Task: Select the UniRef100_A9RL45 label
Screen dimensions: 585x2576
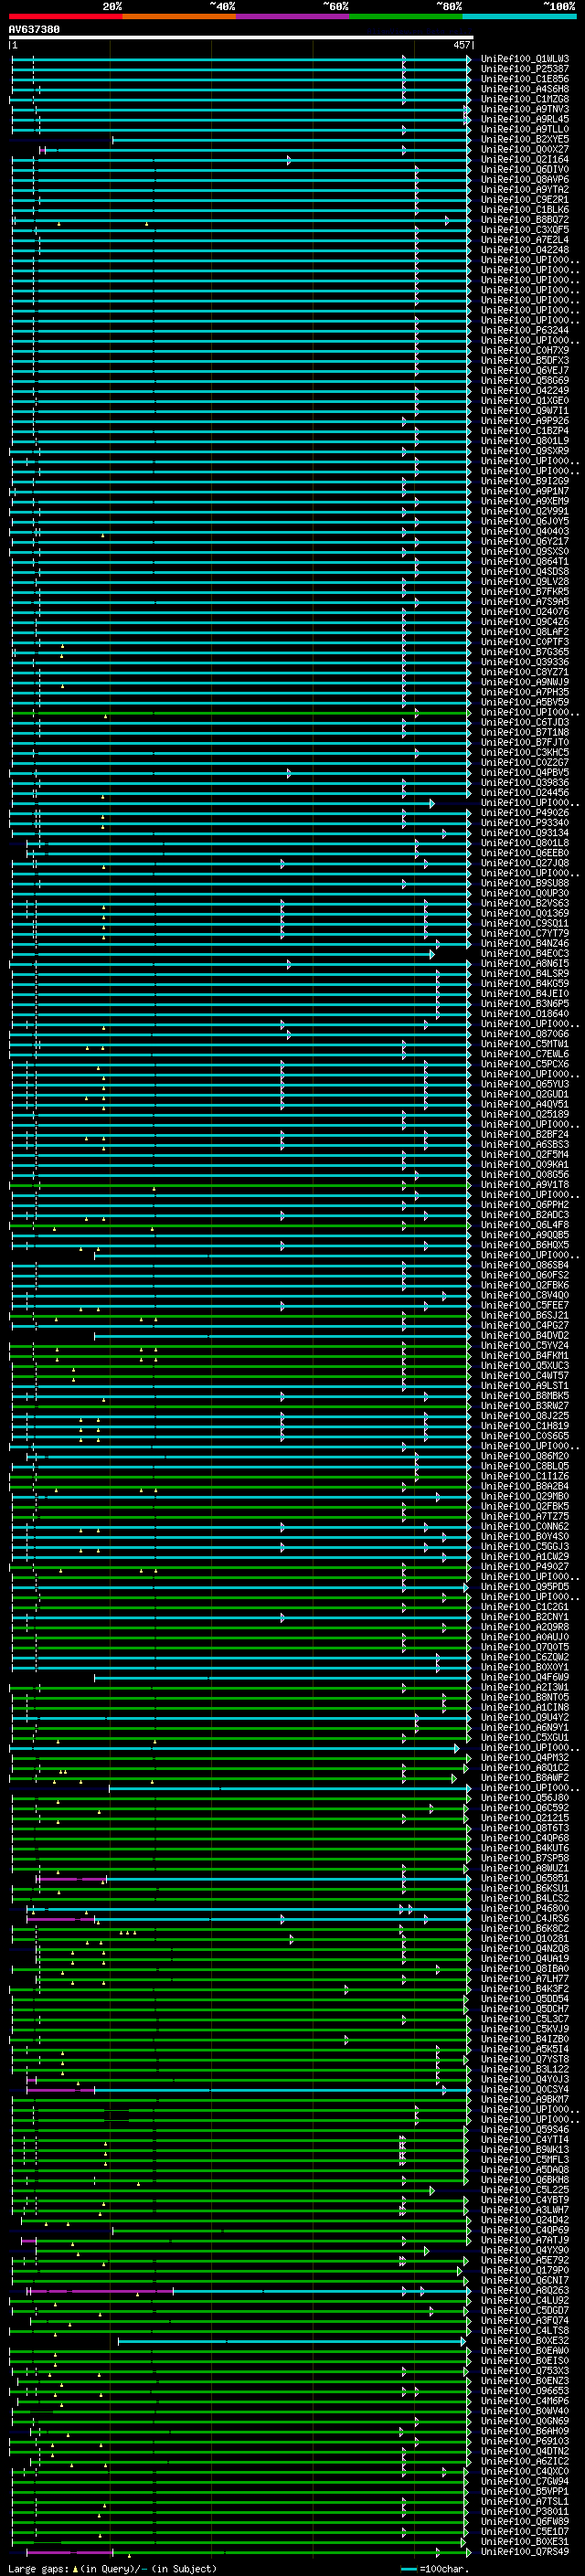Action: pyautogui.click(x=525, y=119)
